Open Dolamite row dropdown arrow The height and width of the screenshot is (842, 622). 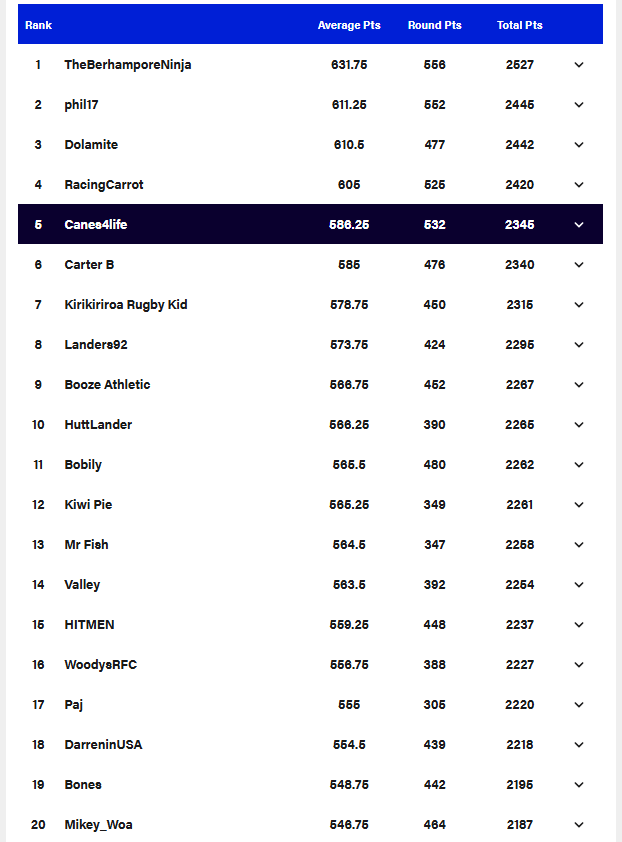click(x=579, y=145)
